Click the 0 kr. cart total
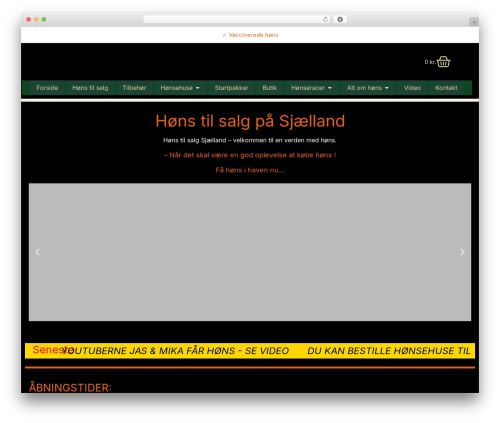The width and height of the screenshot is (500, 423). click(x=430, y=62)
